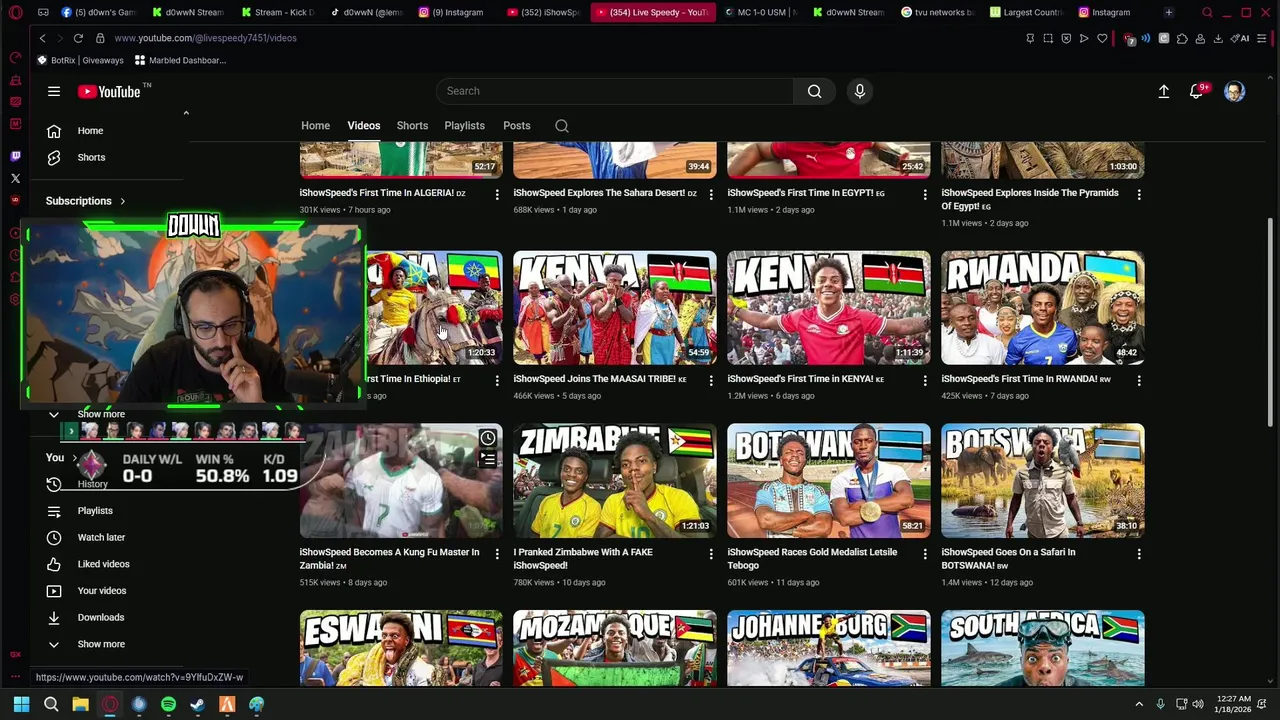Open sidebar Playlists link

click(95, 511)
